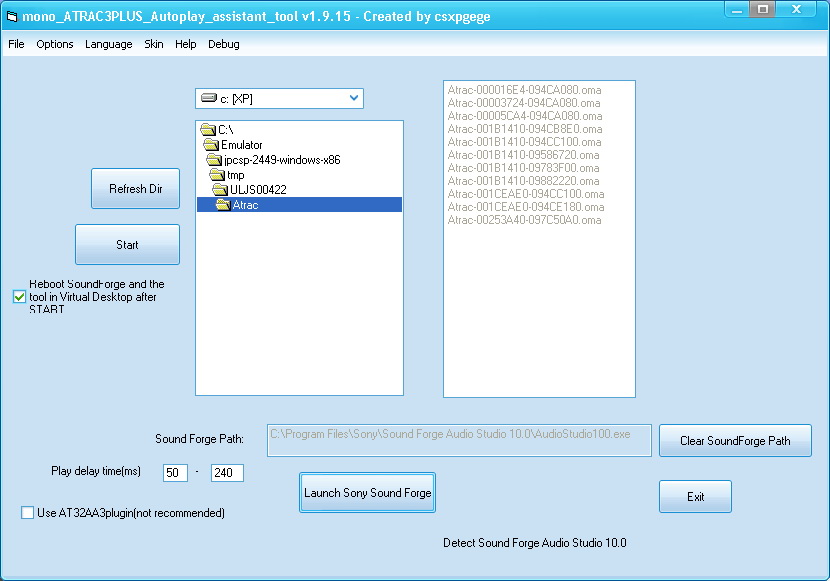Open the Options menu

[55, 44]
